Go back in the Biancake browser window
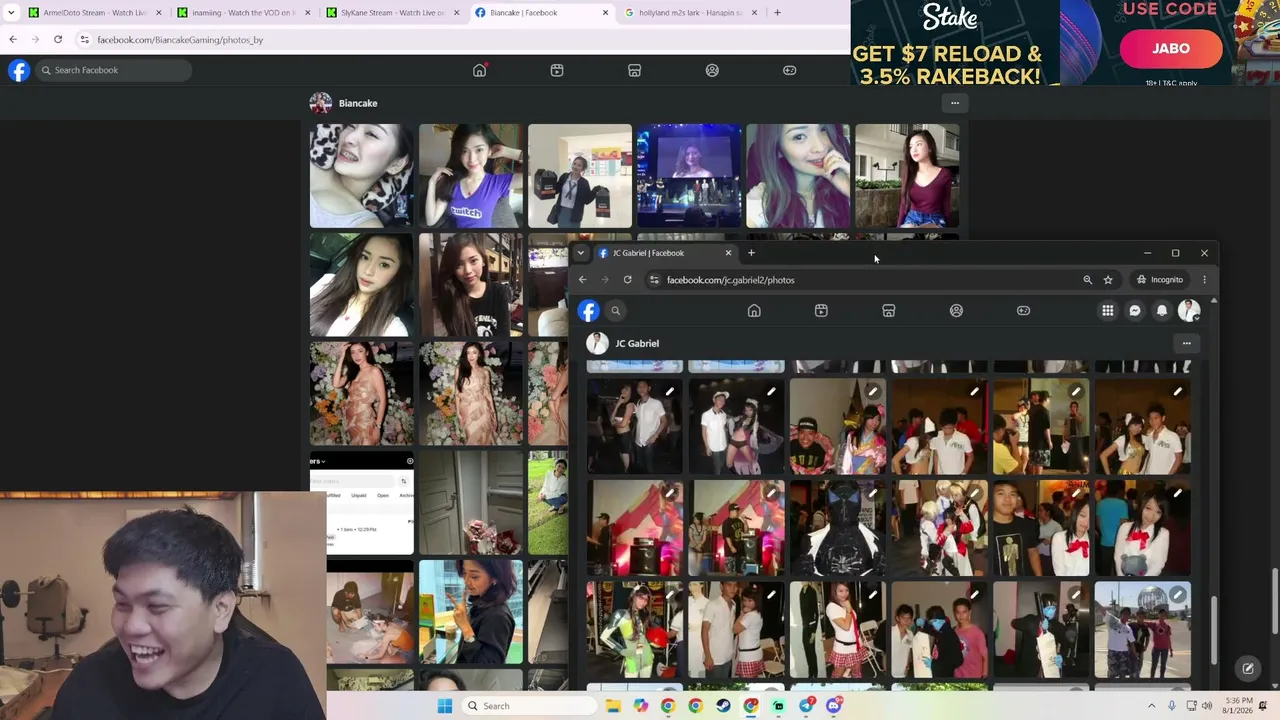This screenshot has width=1280, height=720. 12,39
